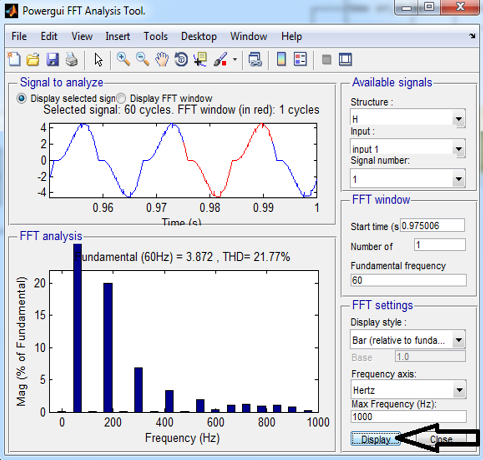Click the disabled Base value field
Screen dimensions: 483x460
(x=430, y=357)
